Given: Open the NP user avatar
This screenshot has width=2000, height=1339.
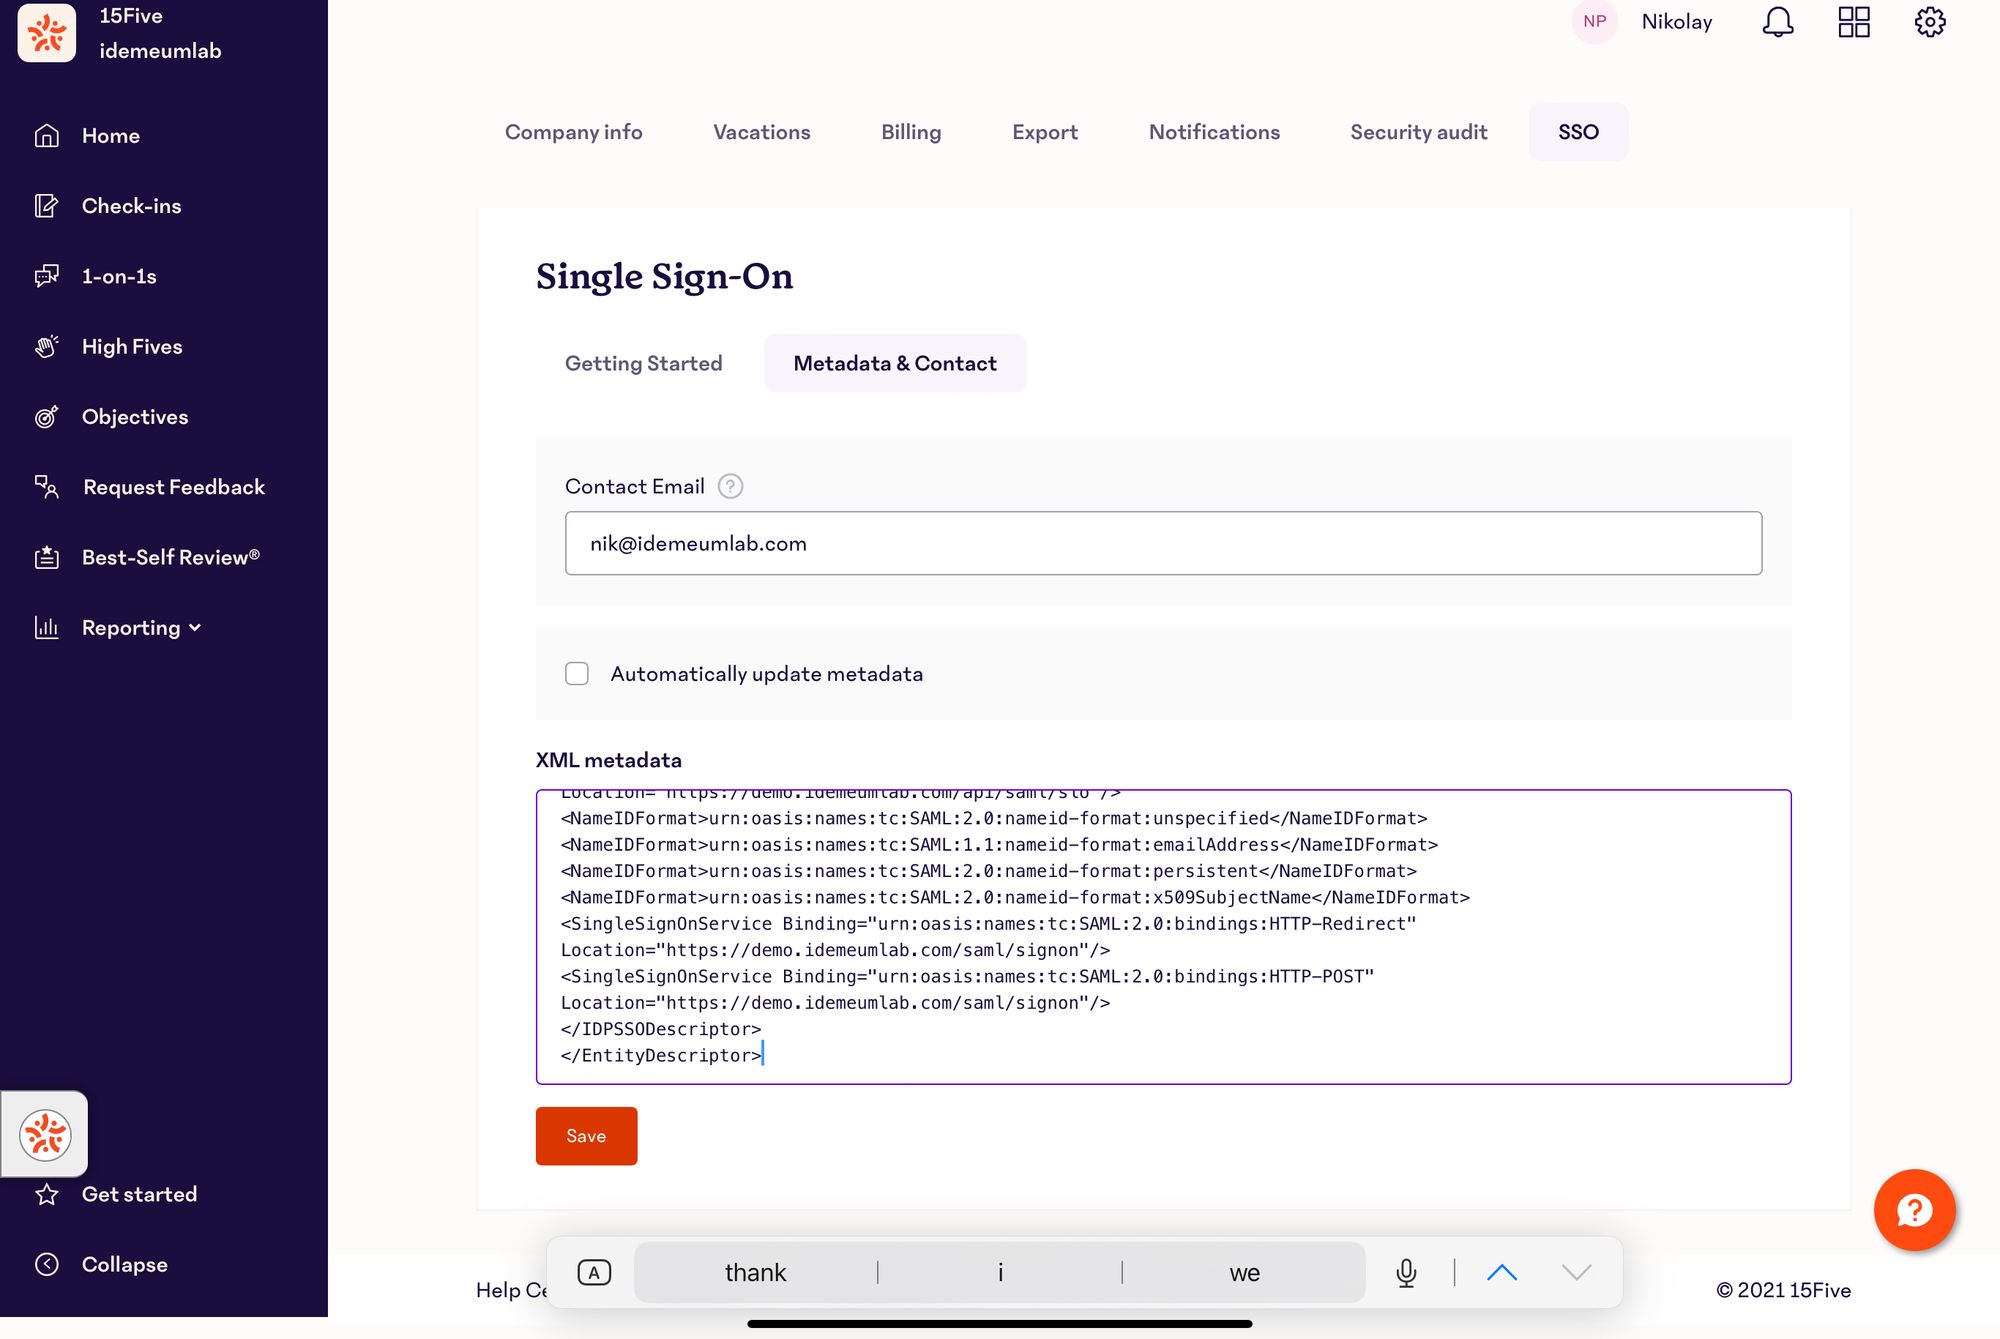Looking at the screenshot, I should click(1594, 22).
